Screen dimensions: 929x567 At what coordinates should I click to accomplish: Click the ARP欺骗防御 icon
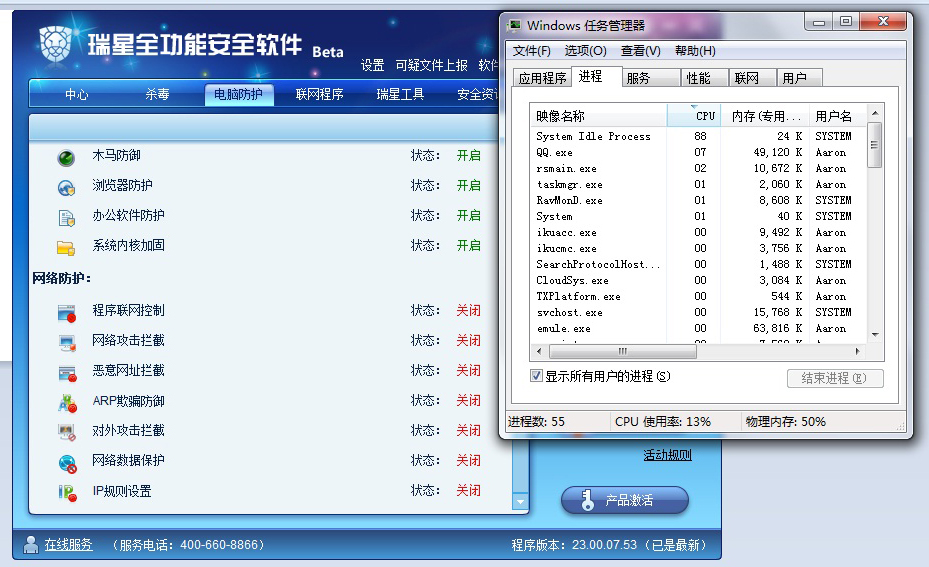(67, 403)
